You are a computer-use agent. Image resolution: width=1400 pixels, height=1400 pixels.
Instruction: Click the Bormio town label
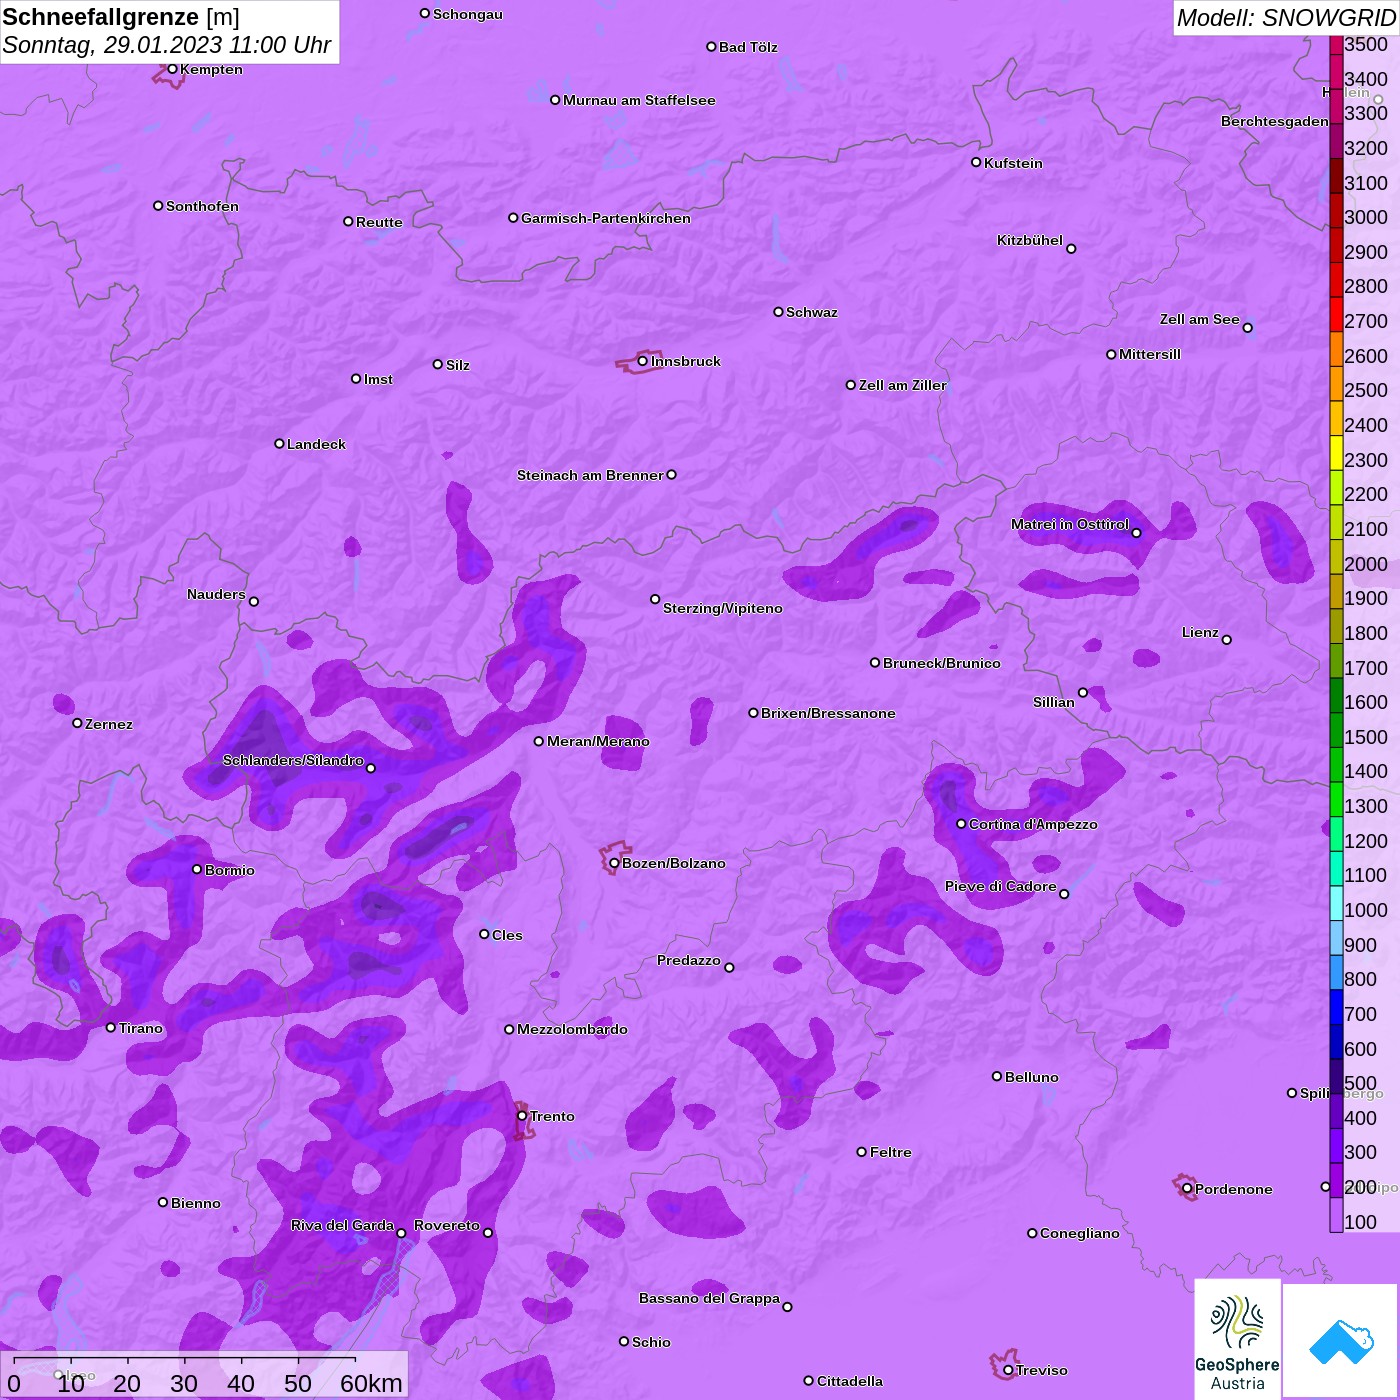[230, 870]
